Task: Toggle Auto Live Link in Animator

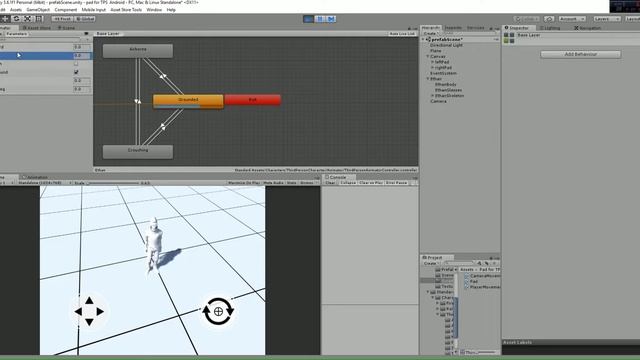Action: pyautogui.click(x=402, y=34)
